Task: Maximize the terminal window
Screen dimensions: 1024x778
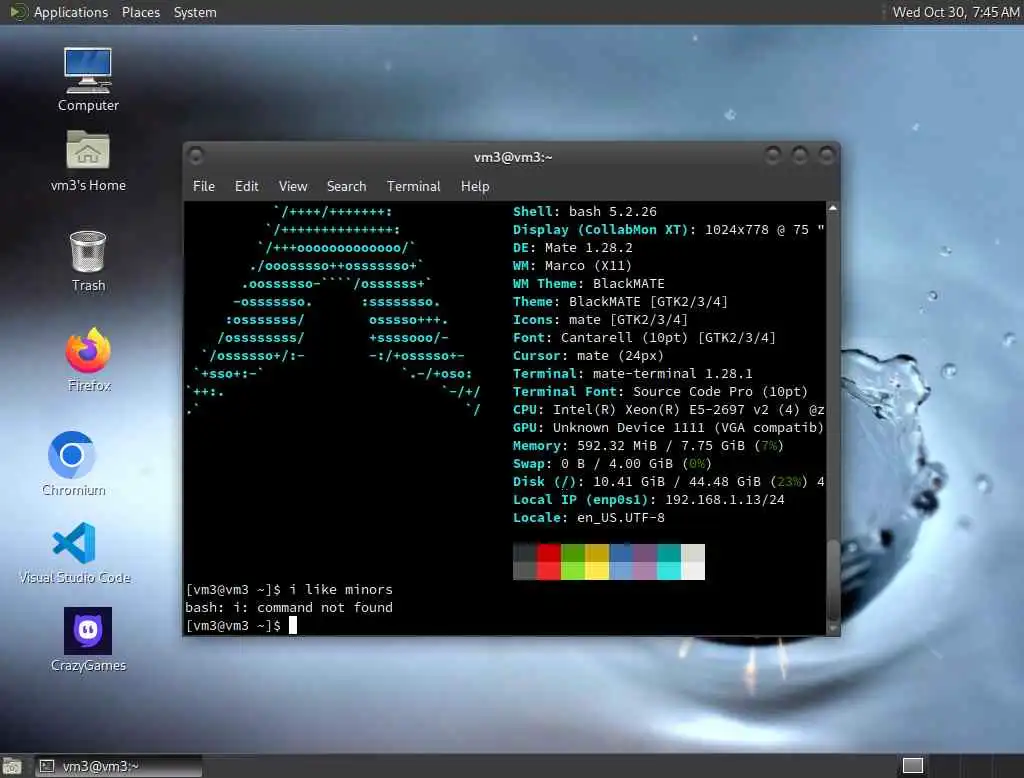Action: [x=799, y=155]
